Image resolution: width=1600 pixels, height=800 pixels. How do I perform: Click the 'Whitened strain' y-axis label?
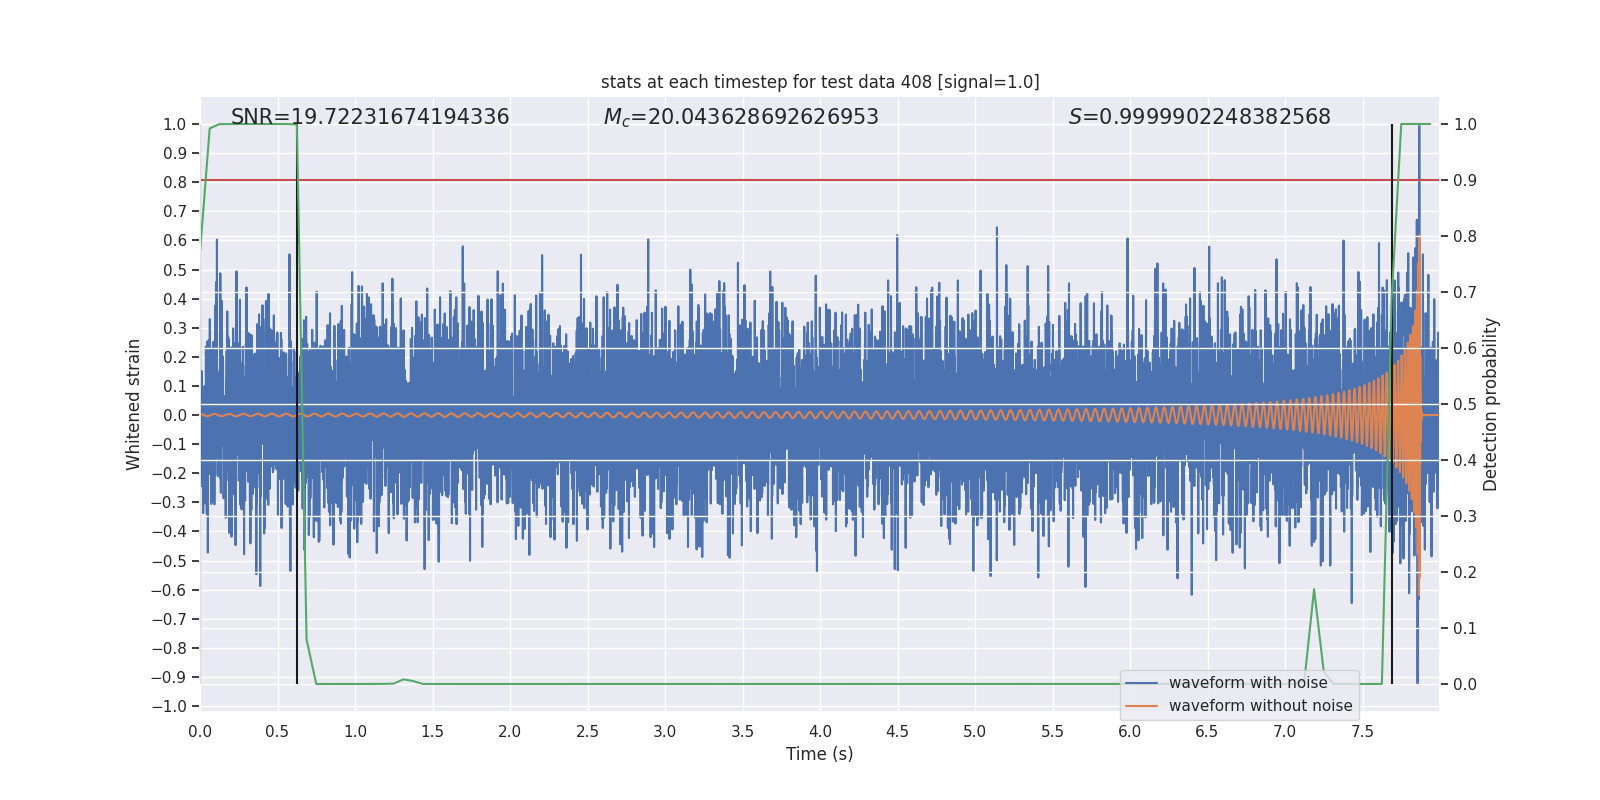tap(133, 405)
